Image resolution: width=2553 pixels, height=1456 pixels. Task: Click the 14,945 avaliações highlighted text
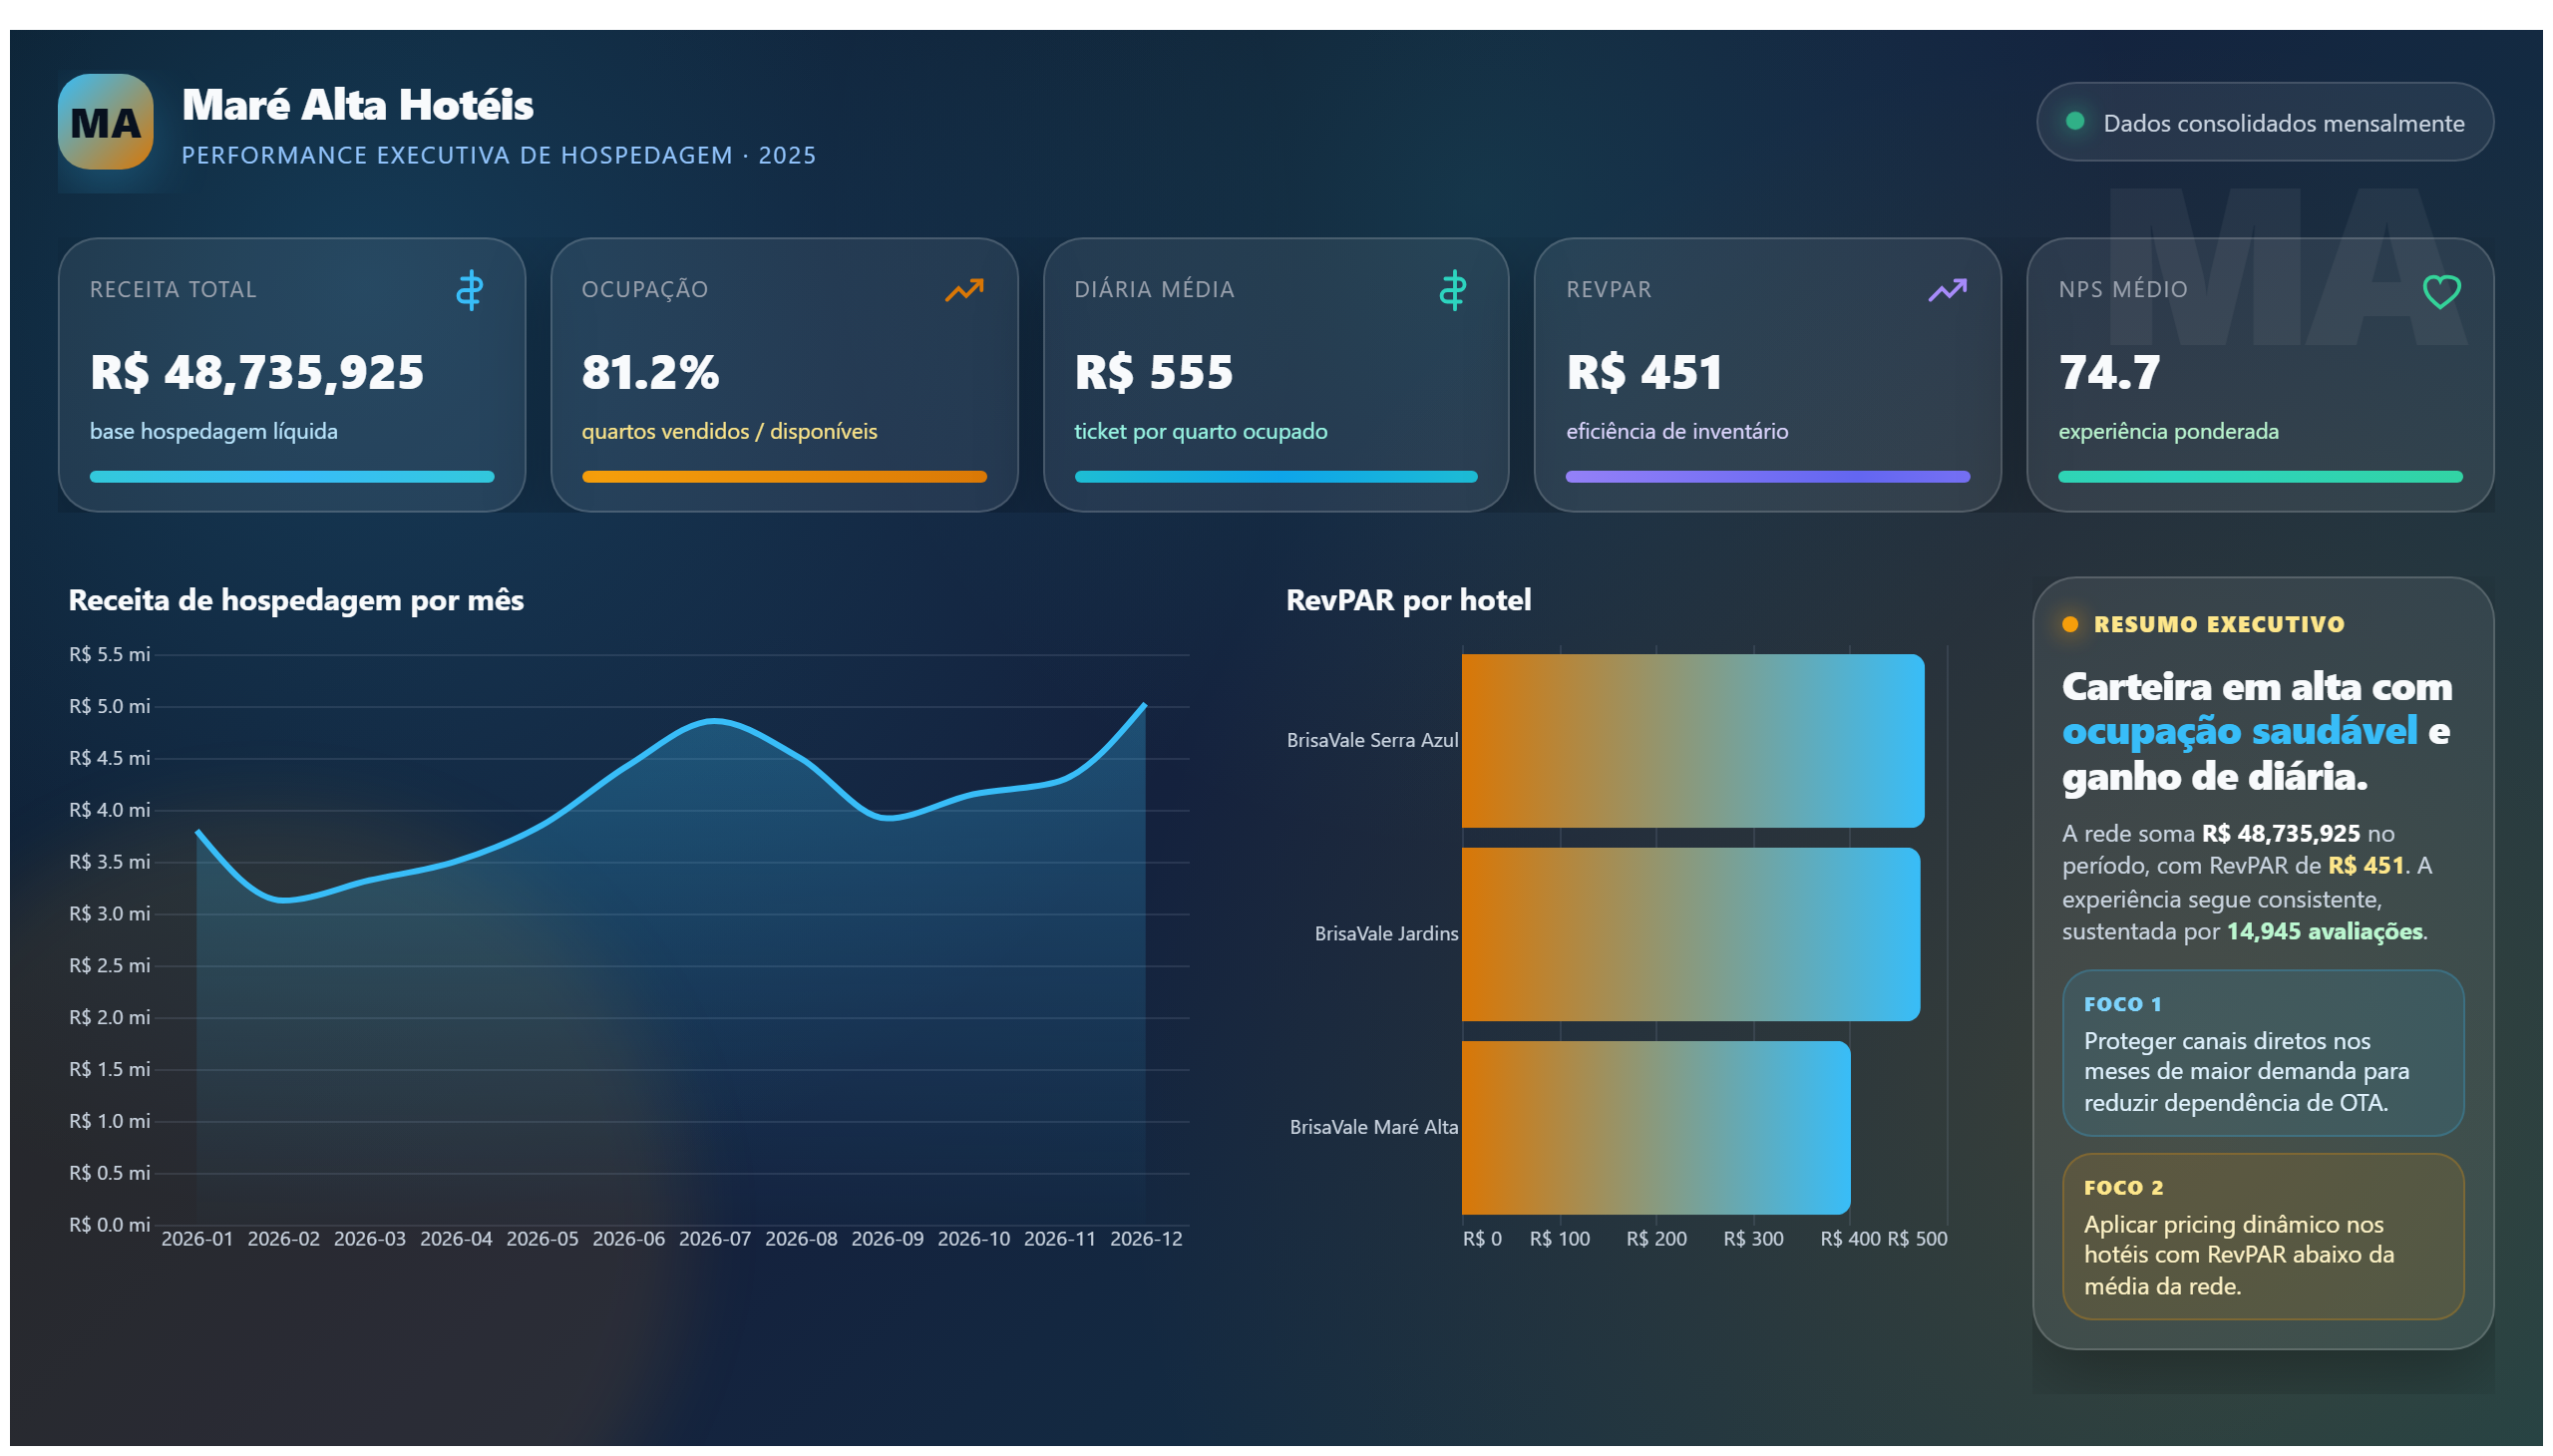pyautogui.click(x=2324, y=931)
